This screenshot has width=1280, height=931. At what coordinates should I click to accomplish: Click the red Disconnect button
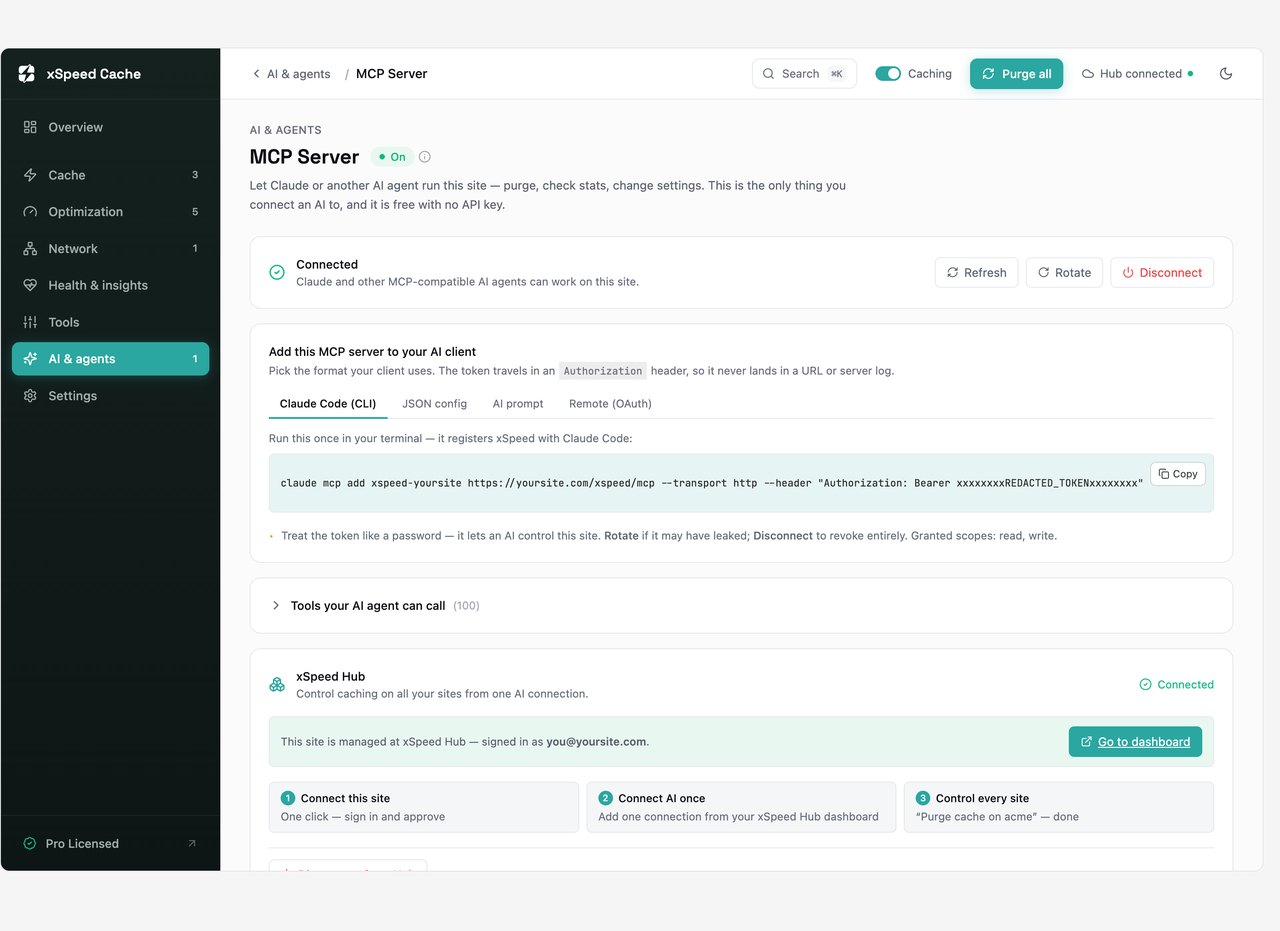pyautogui.click(x=1162, y=273)
